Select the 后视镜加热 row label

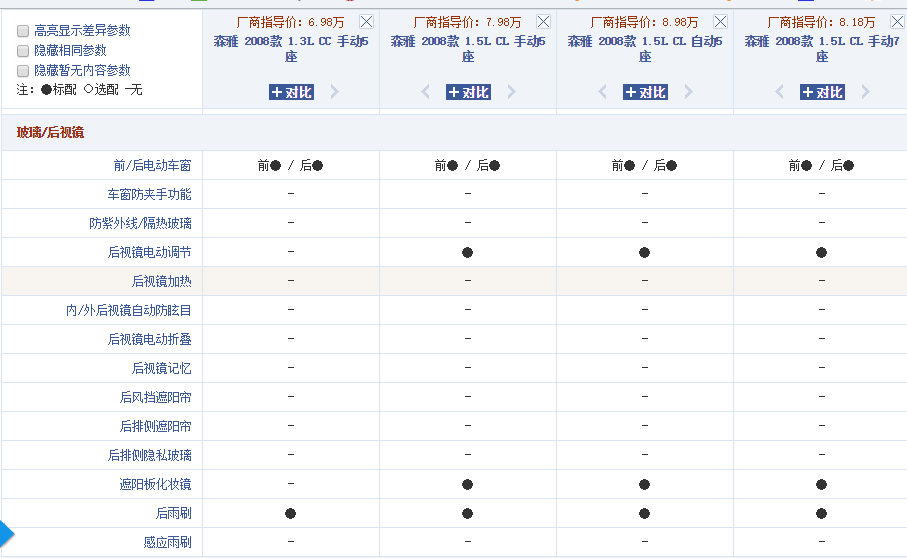pyautogui.click(x=161, y=281)
